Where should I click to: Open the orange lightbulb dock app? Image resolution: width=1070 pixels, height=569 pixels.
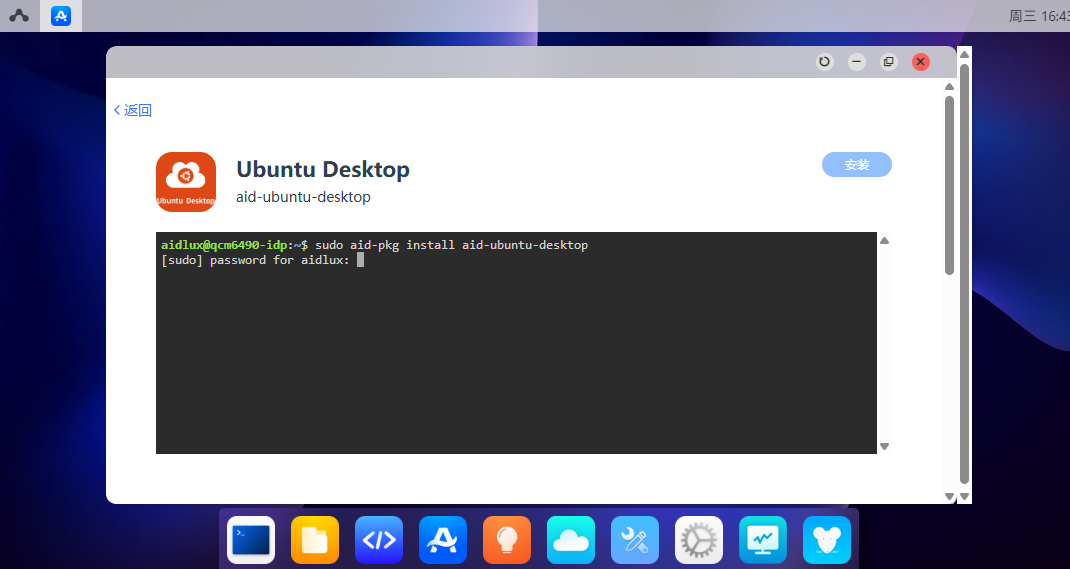click(x=507, y=540)
